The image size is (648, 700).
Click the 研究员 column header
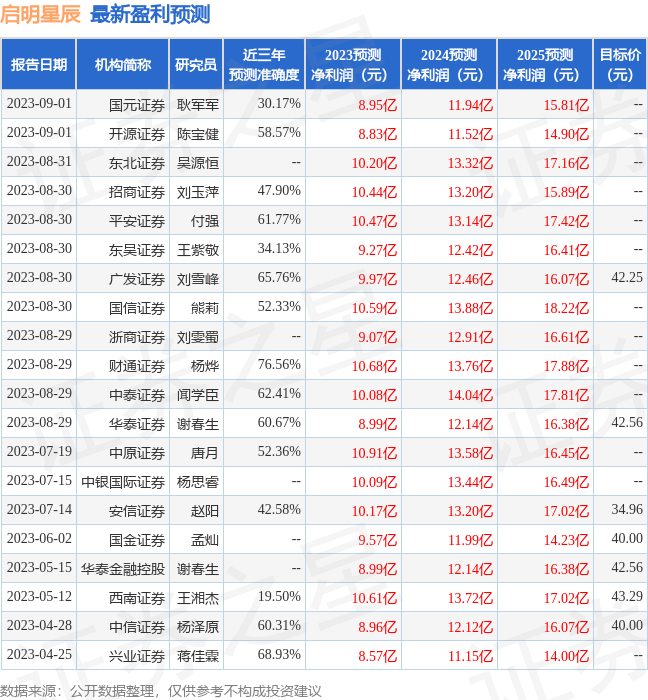coord(196,64)
